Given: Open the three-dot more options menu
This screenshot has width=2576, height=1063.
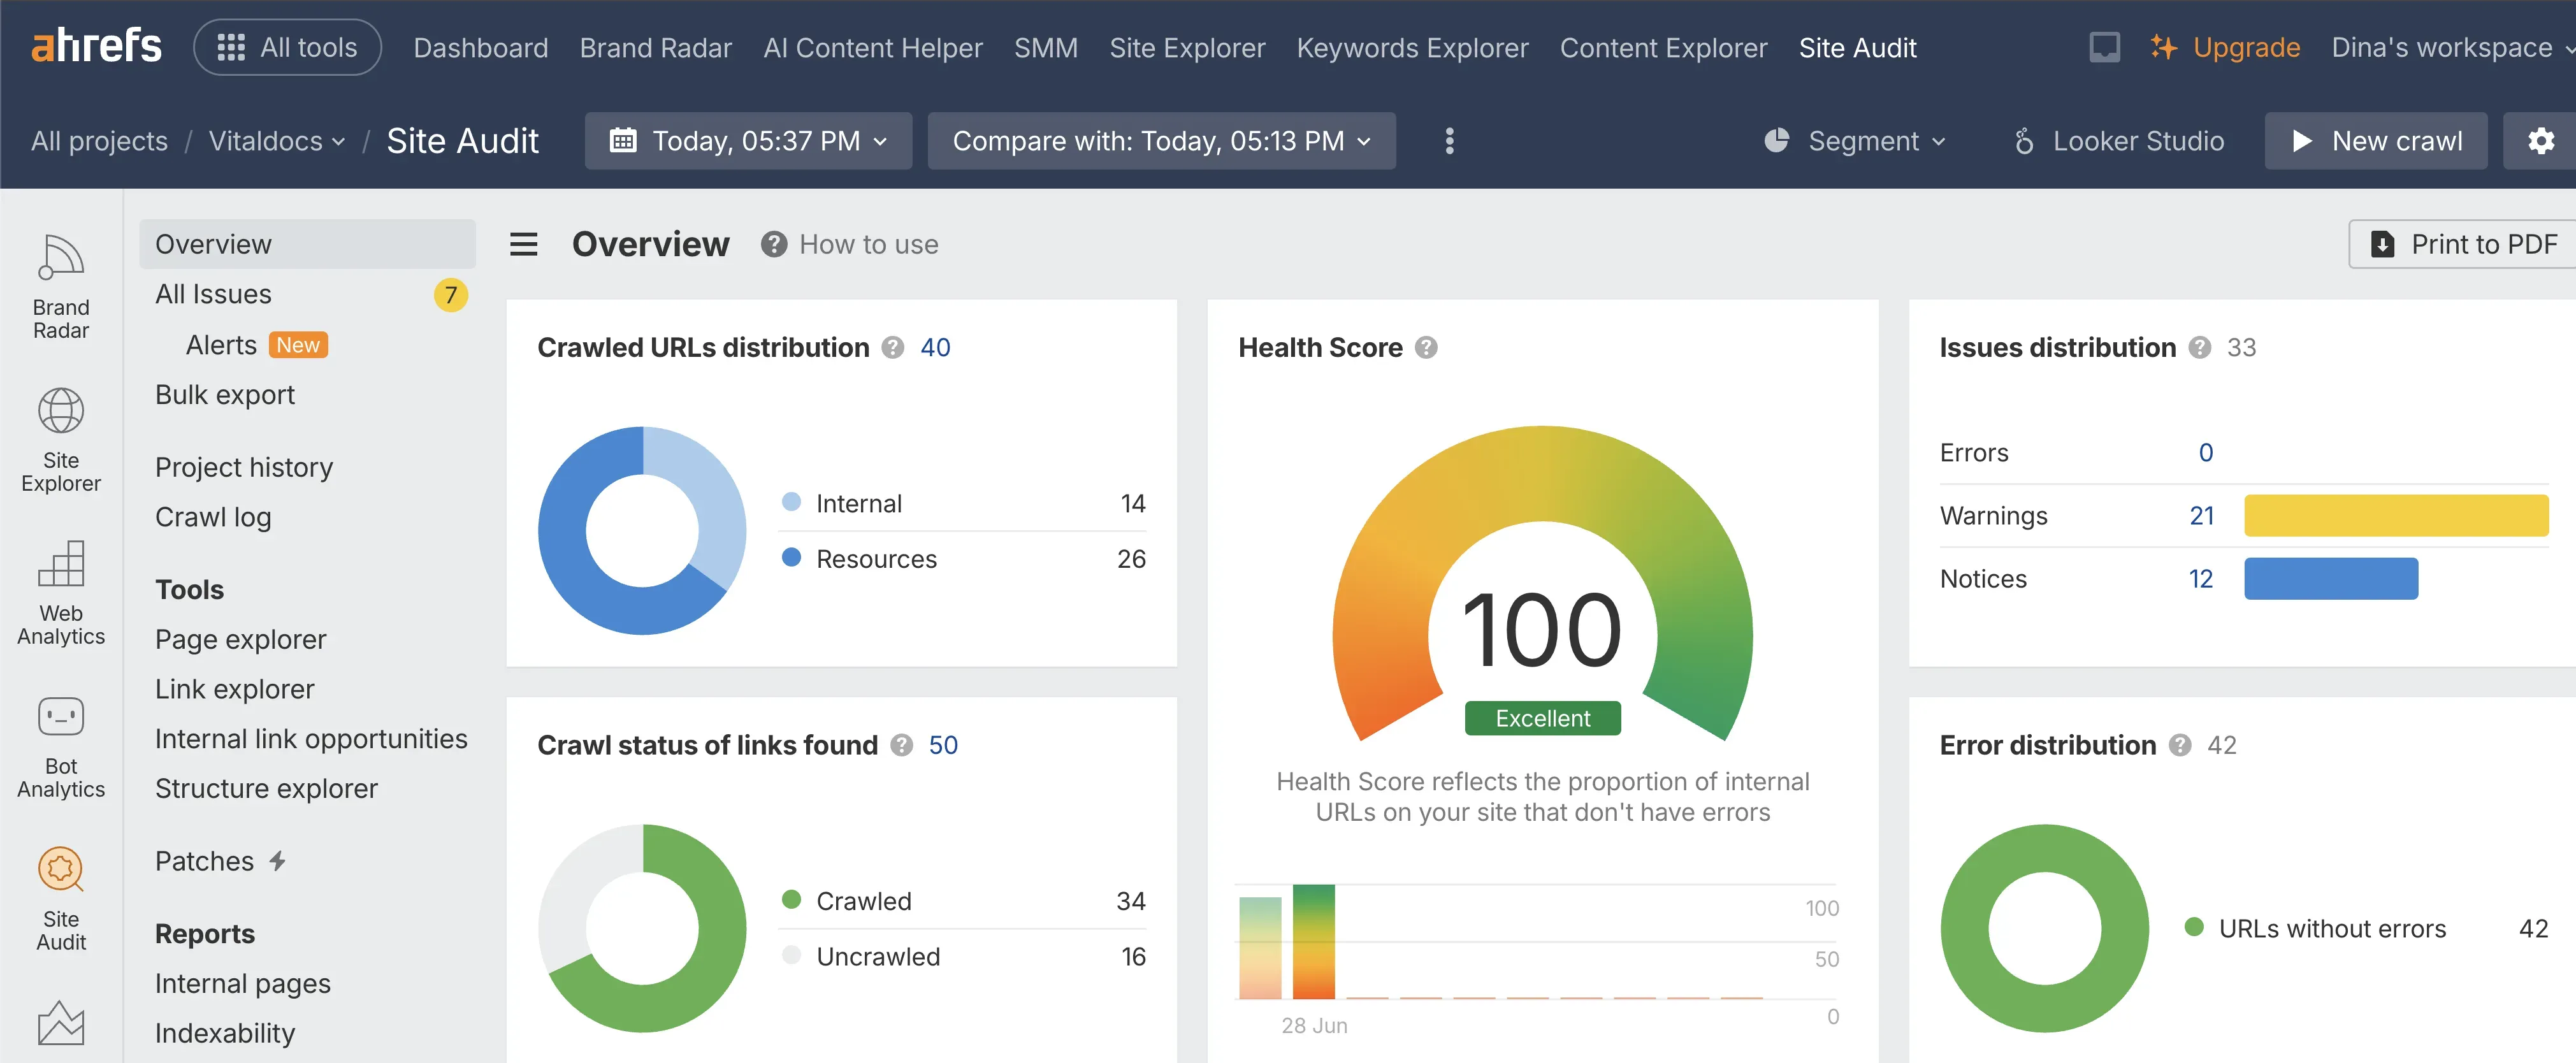Looking at the screenshot, I should [1449, 141].
